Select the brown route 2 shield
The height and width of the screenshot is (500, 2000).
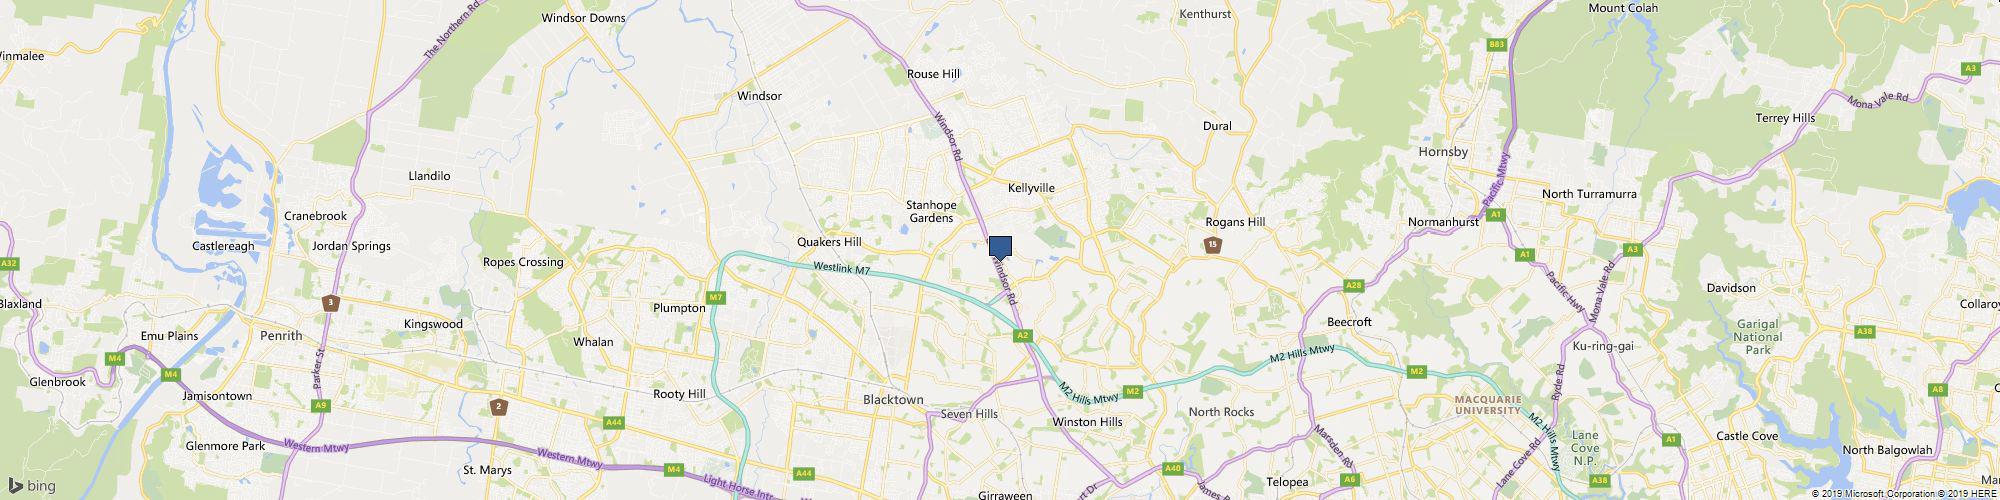[498, 406]
